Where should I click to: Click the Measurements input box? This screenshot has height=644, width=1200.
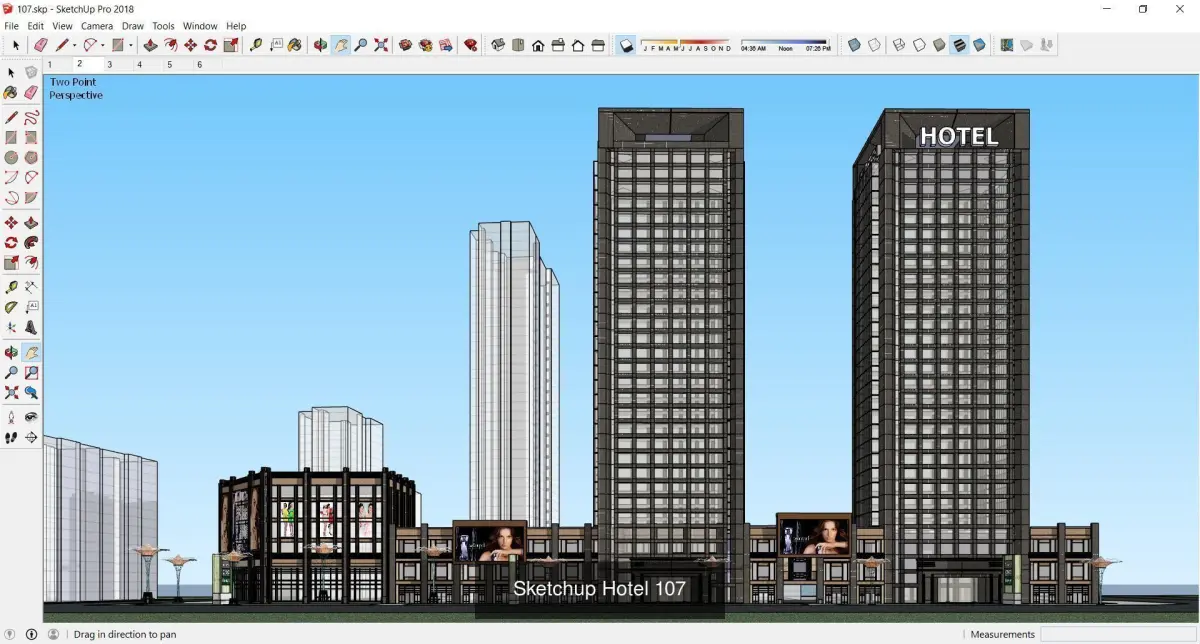pos(1117,634)
